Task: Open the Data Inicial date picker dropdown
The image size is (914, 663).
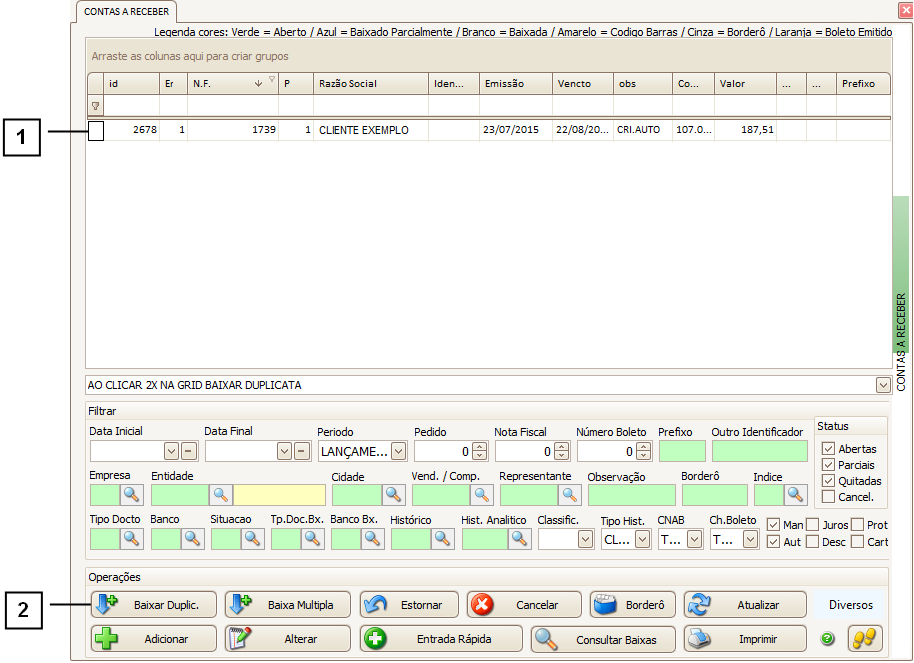Action: coord(171,451)
